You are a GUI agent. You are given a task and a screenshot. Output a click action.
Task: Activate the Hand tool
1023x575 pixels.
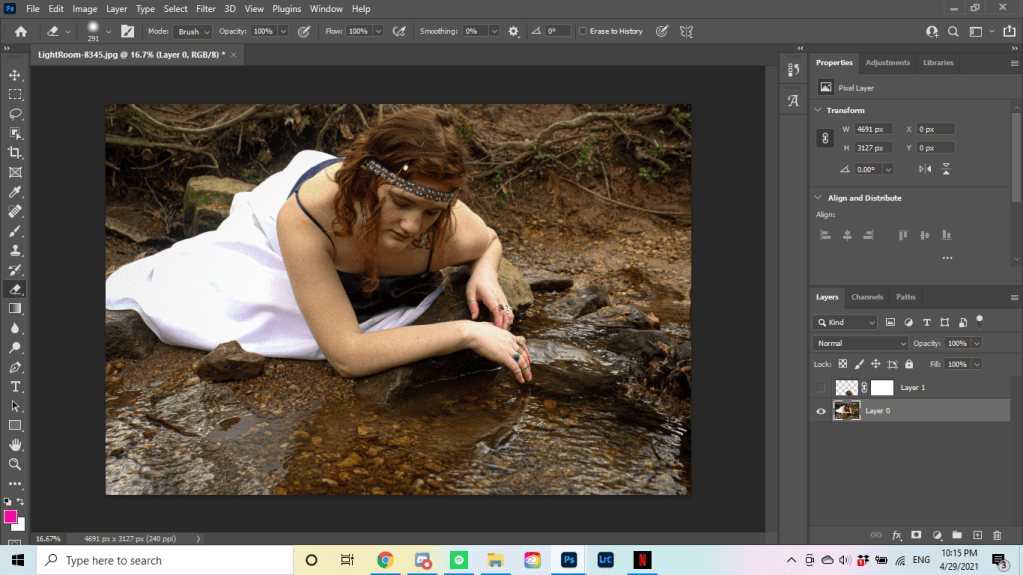pos(15,445)
